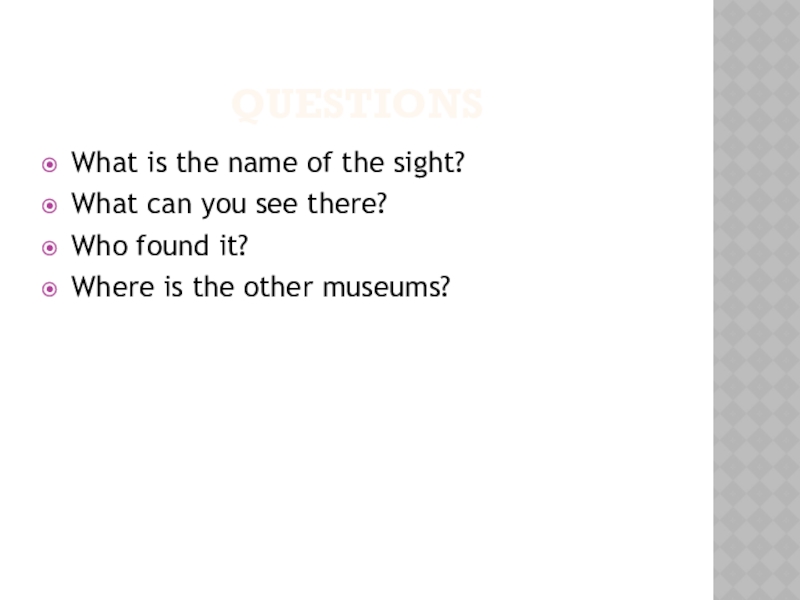
Task: Click the bullet before 'What is the name'
Action: click(49, 162)
